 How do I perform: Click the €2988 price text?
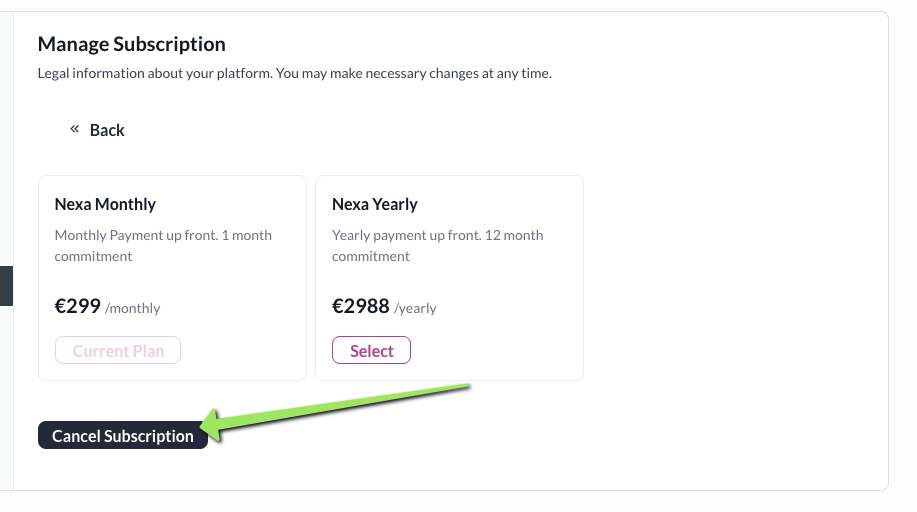(x=360, y=306)
